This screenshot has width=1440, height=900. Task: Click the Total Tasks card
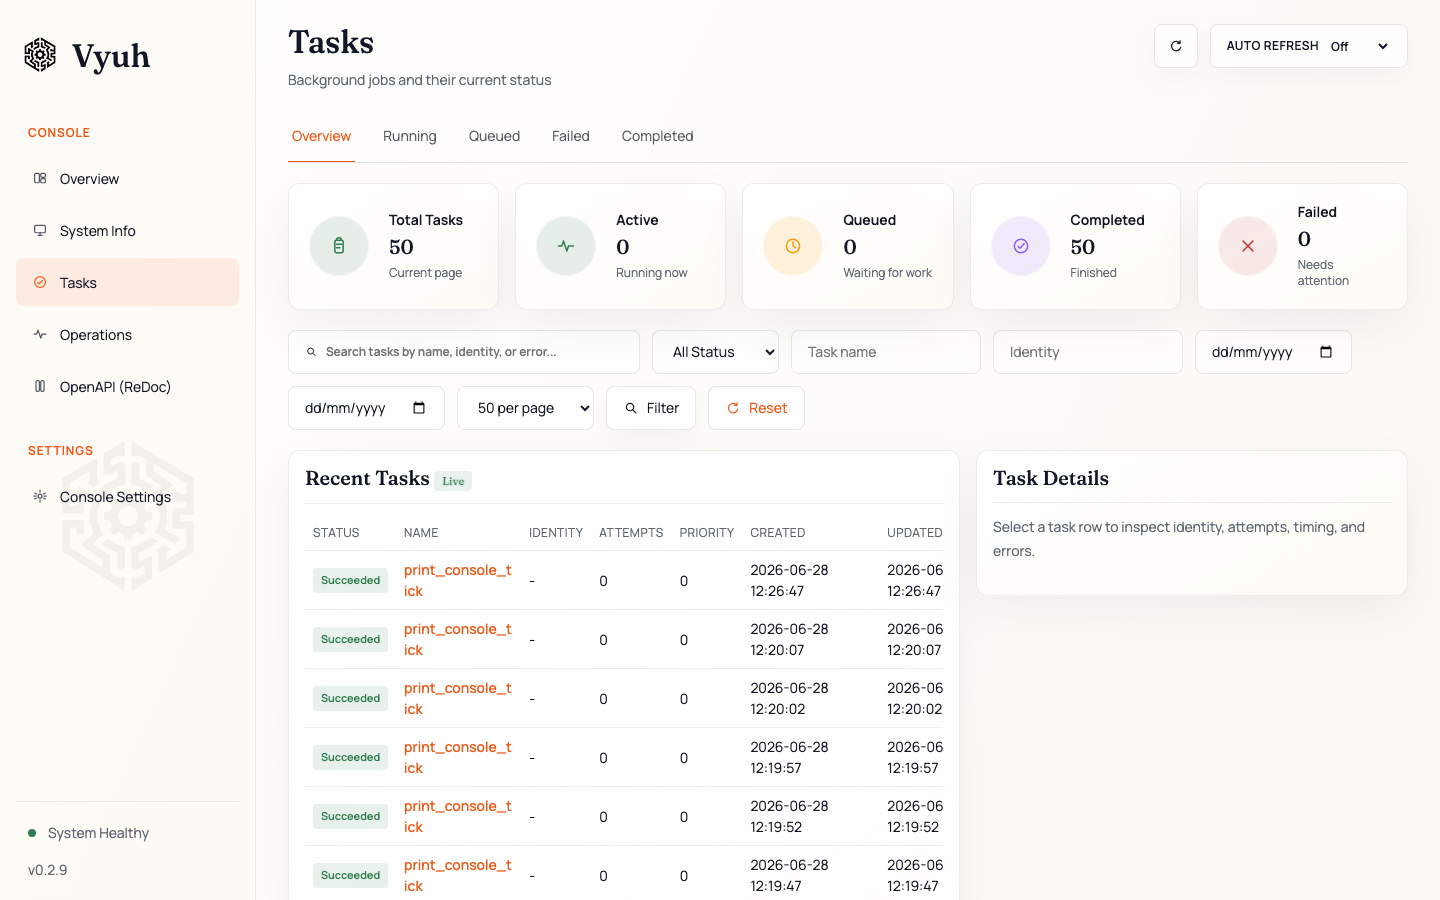[x=393, y=246]
